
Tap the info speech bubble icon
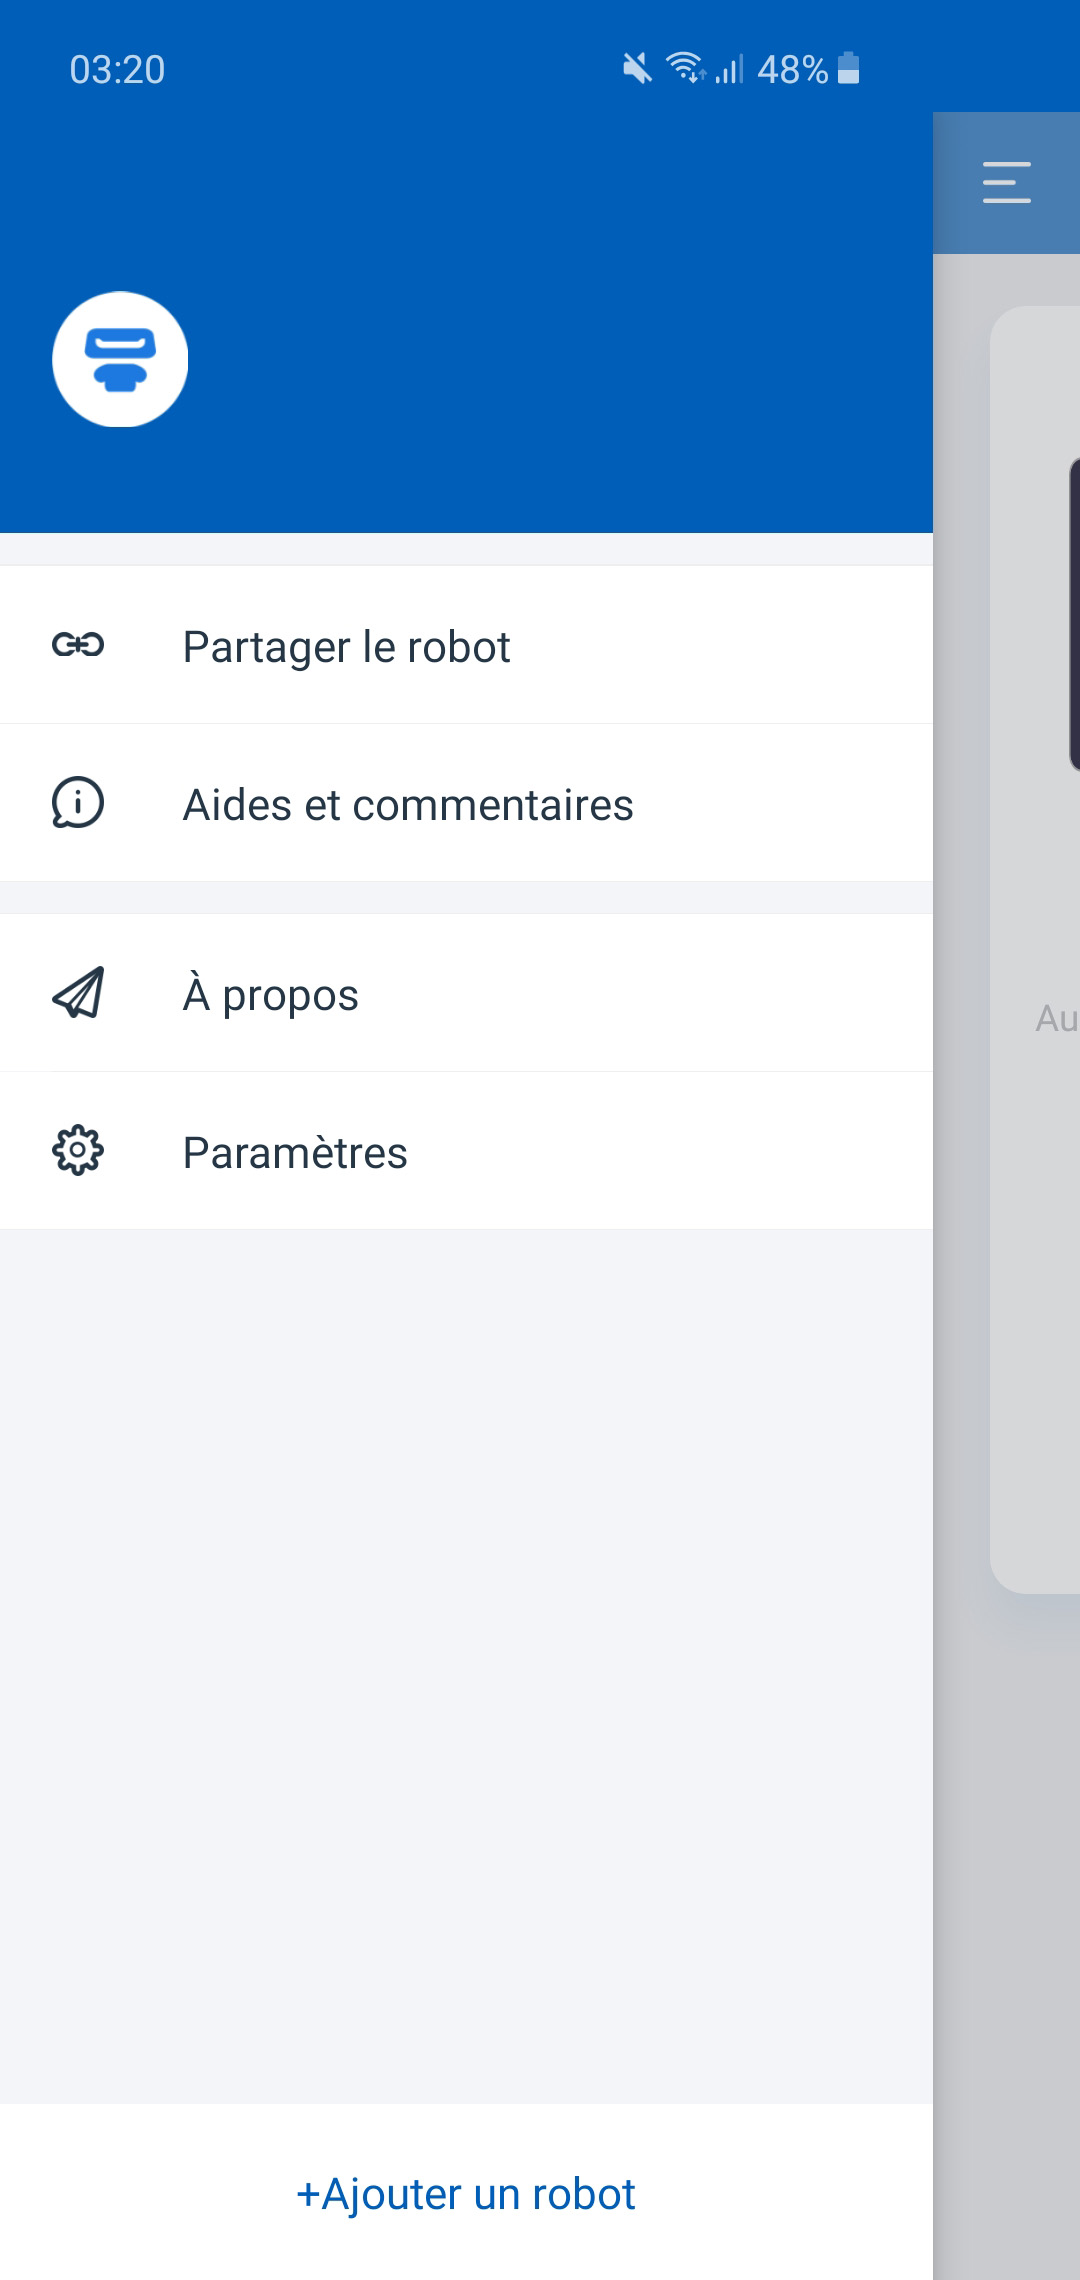[x=78, y=803]
